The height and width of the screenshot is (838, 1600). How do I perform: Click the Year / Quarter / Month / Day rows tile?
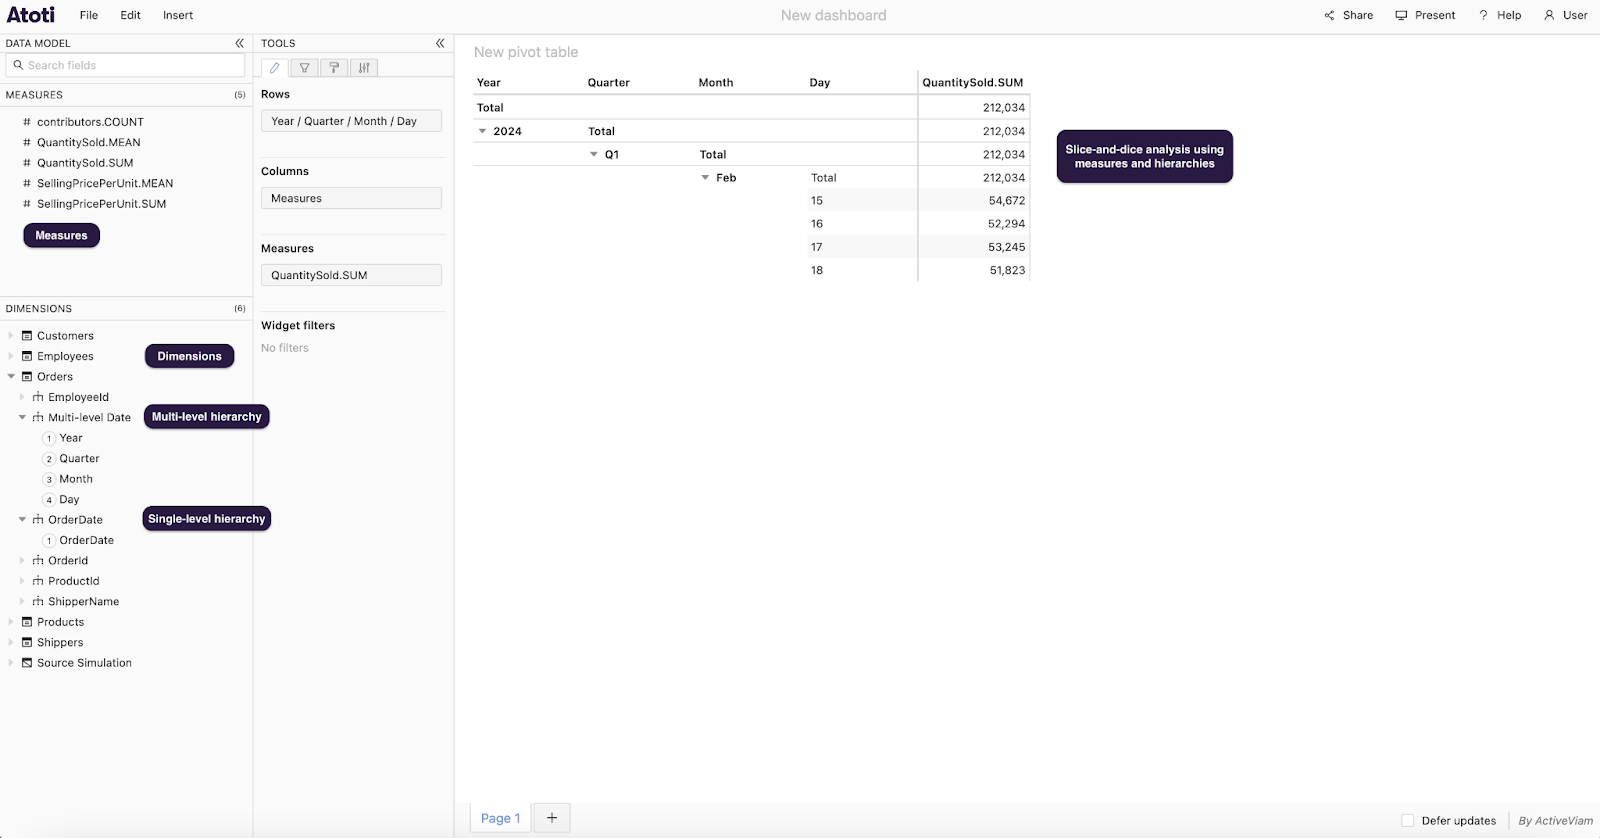(x=351, y=121)
